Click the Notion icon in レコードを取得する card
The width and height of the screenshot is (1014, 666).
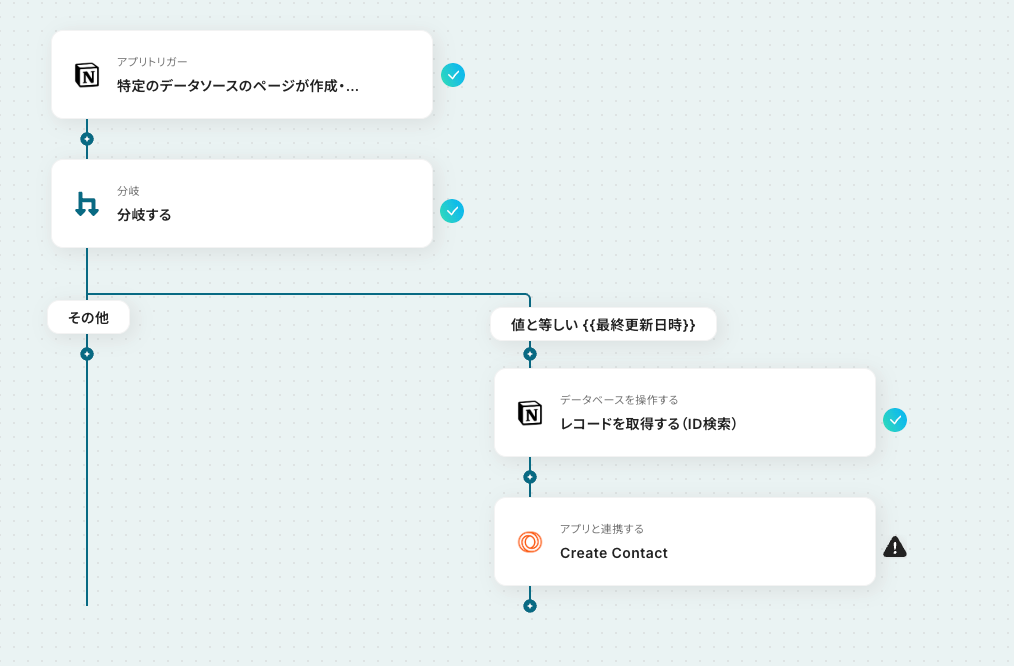[530, 413]
